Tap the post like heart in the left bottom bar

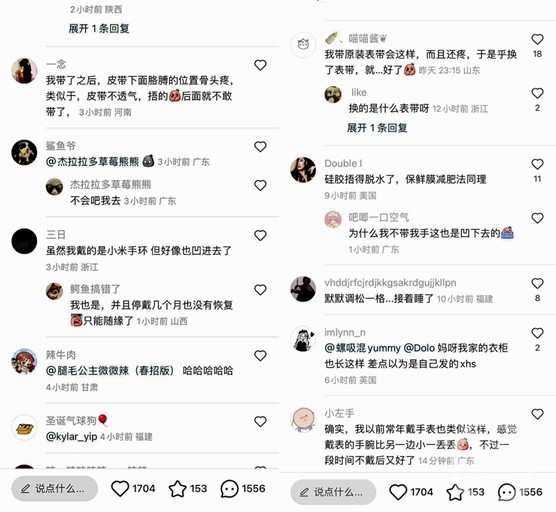tap(120, 489)
